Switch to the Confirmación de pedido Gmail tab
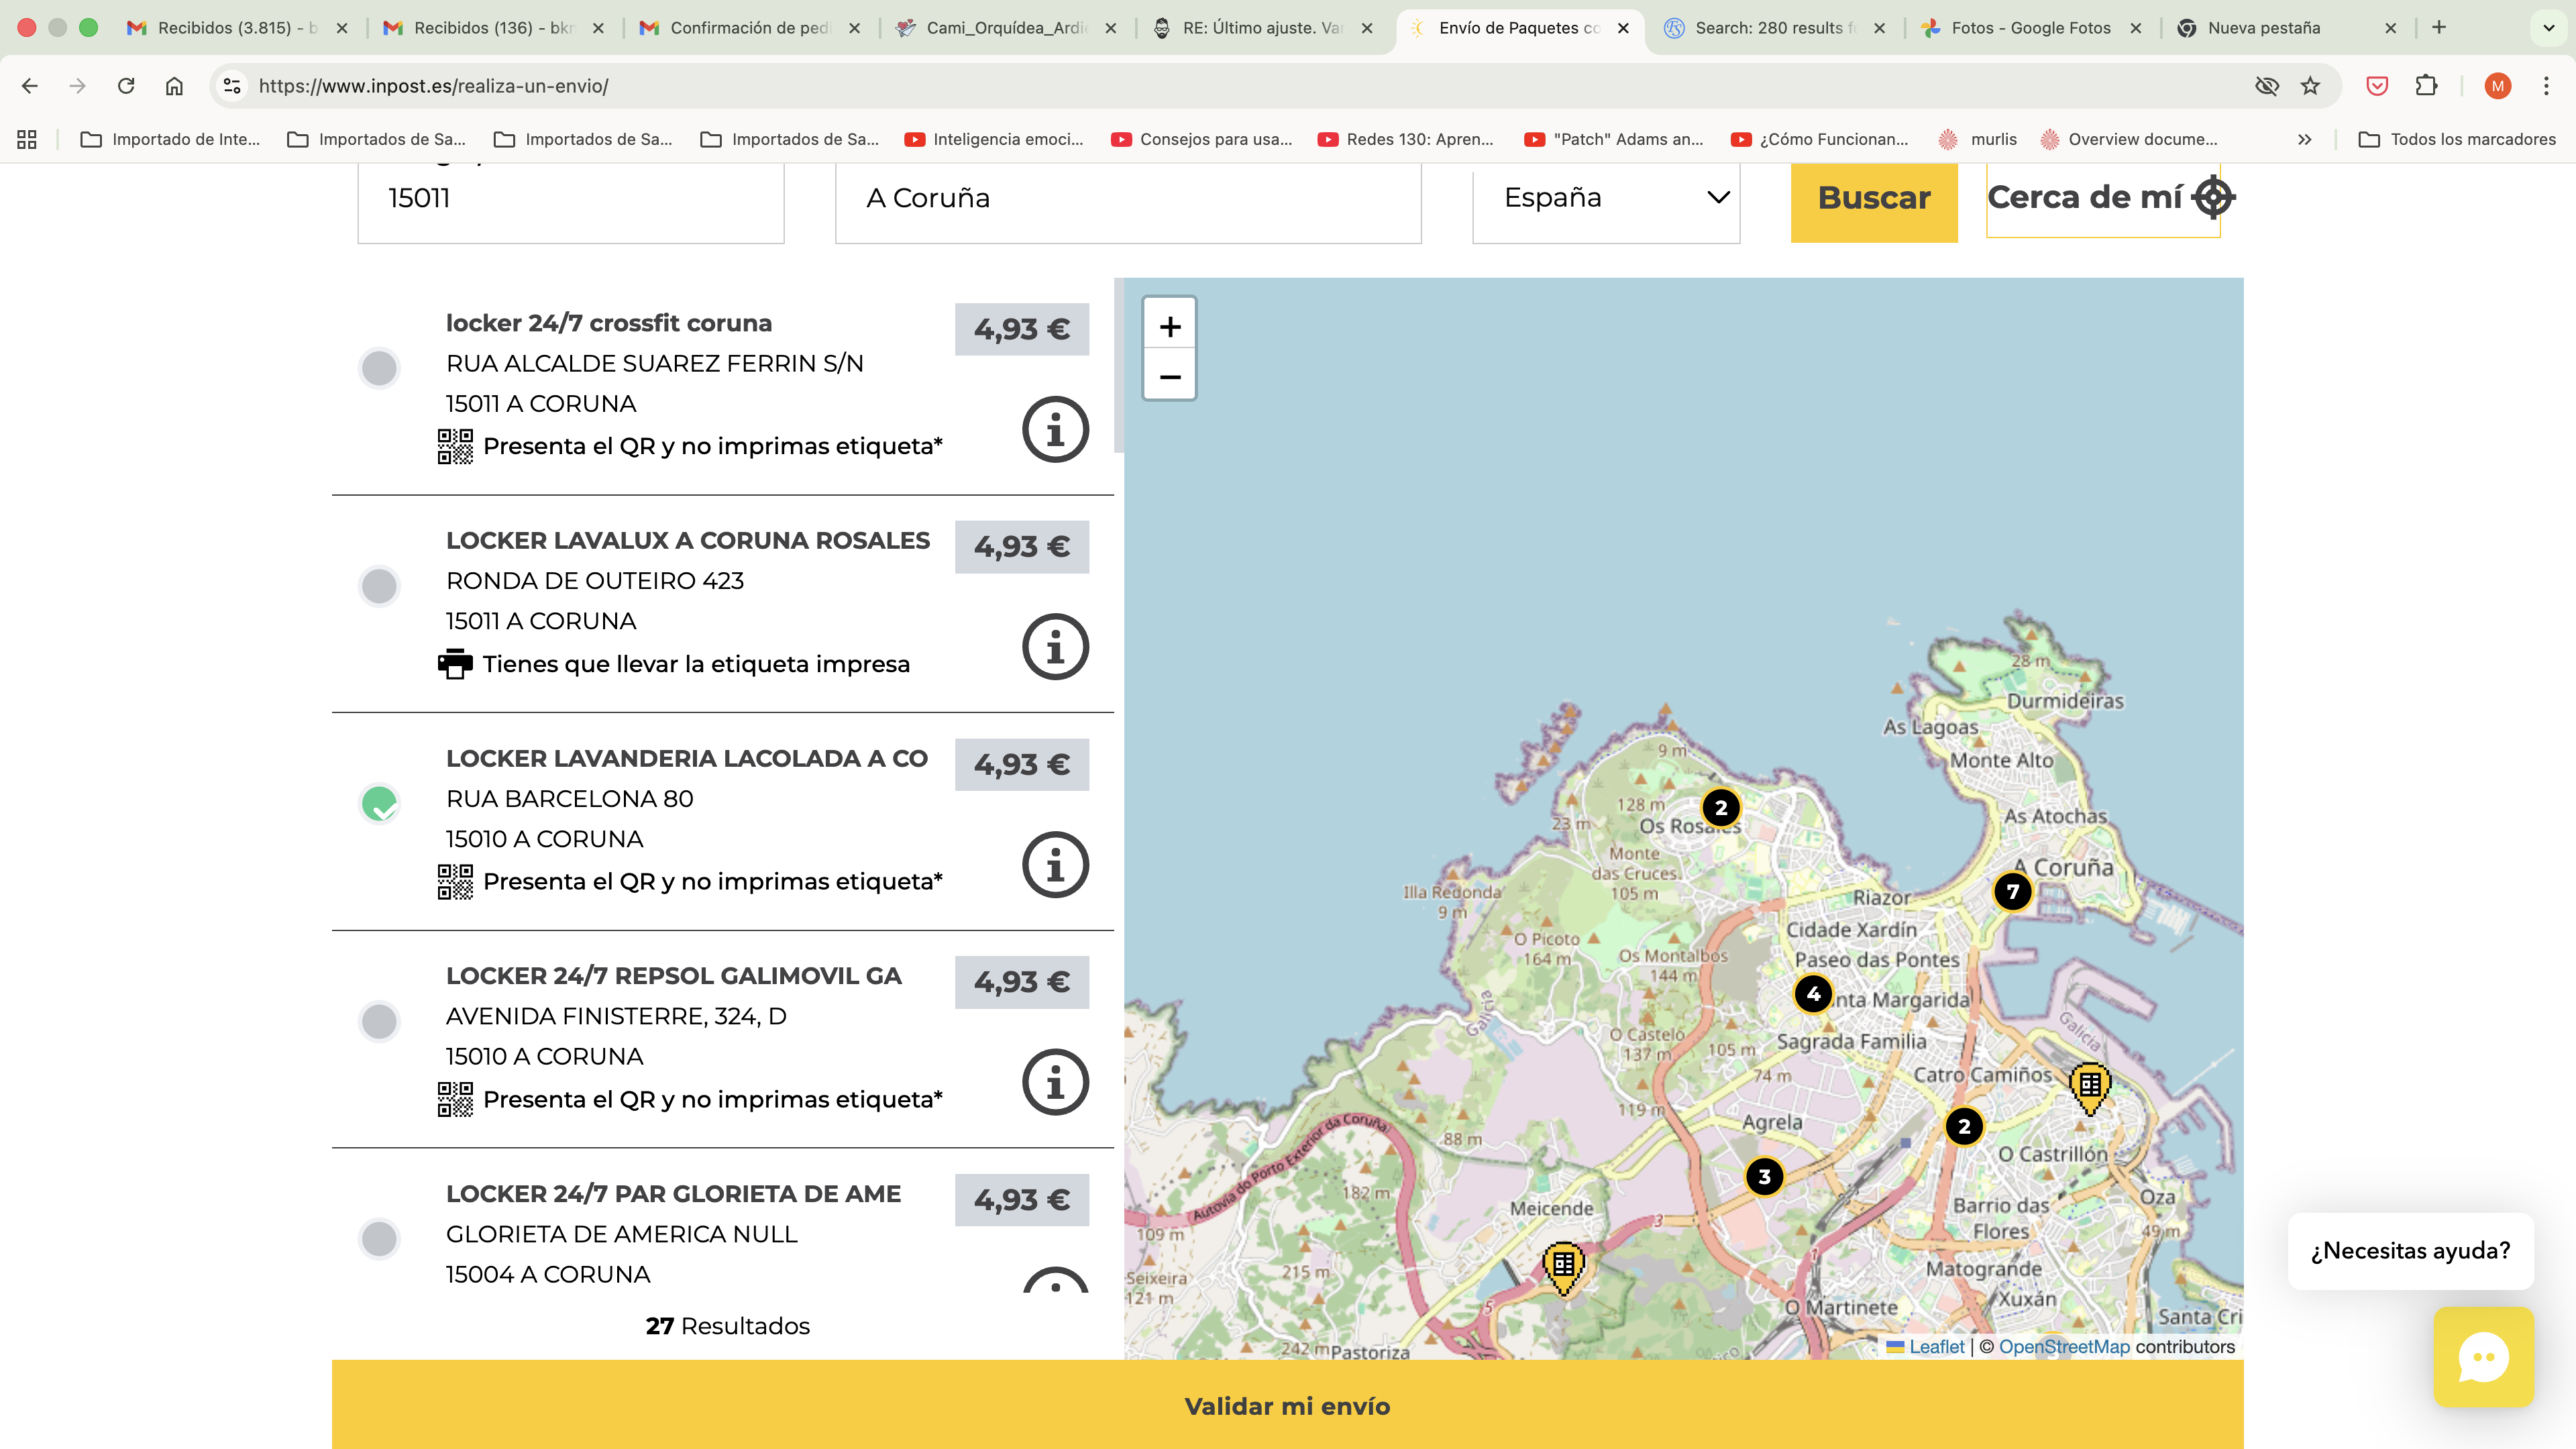 pyautogui.click(x=748, y=28)
